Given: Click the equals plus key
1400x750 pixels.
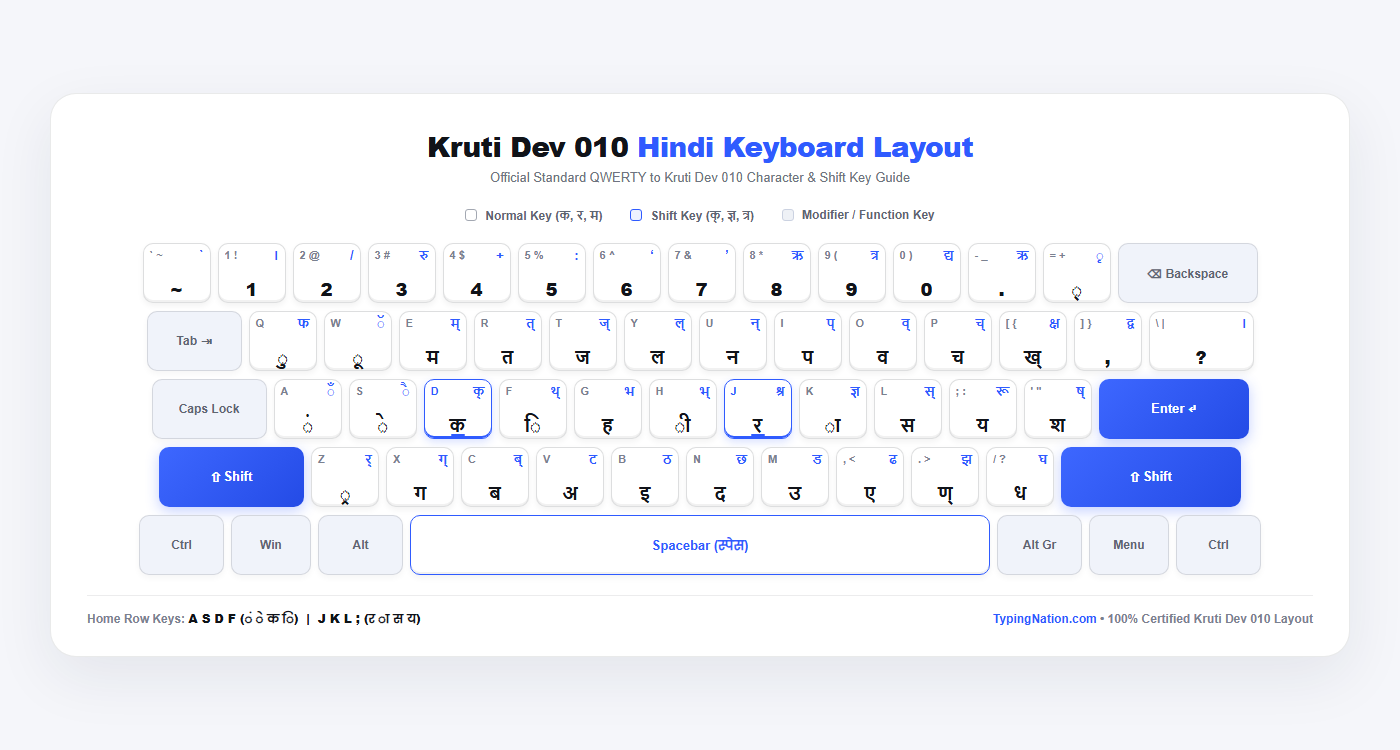Looking at the screenshot, I should click(x=1076, y=273).
